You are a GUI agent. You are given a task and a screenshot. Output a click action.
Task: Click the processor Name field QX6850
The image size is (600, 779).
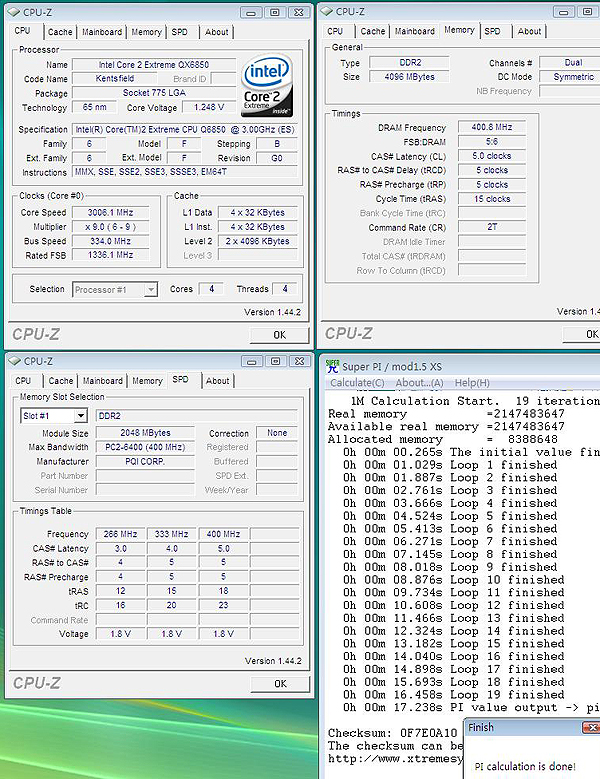(154, 65)
